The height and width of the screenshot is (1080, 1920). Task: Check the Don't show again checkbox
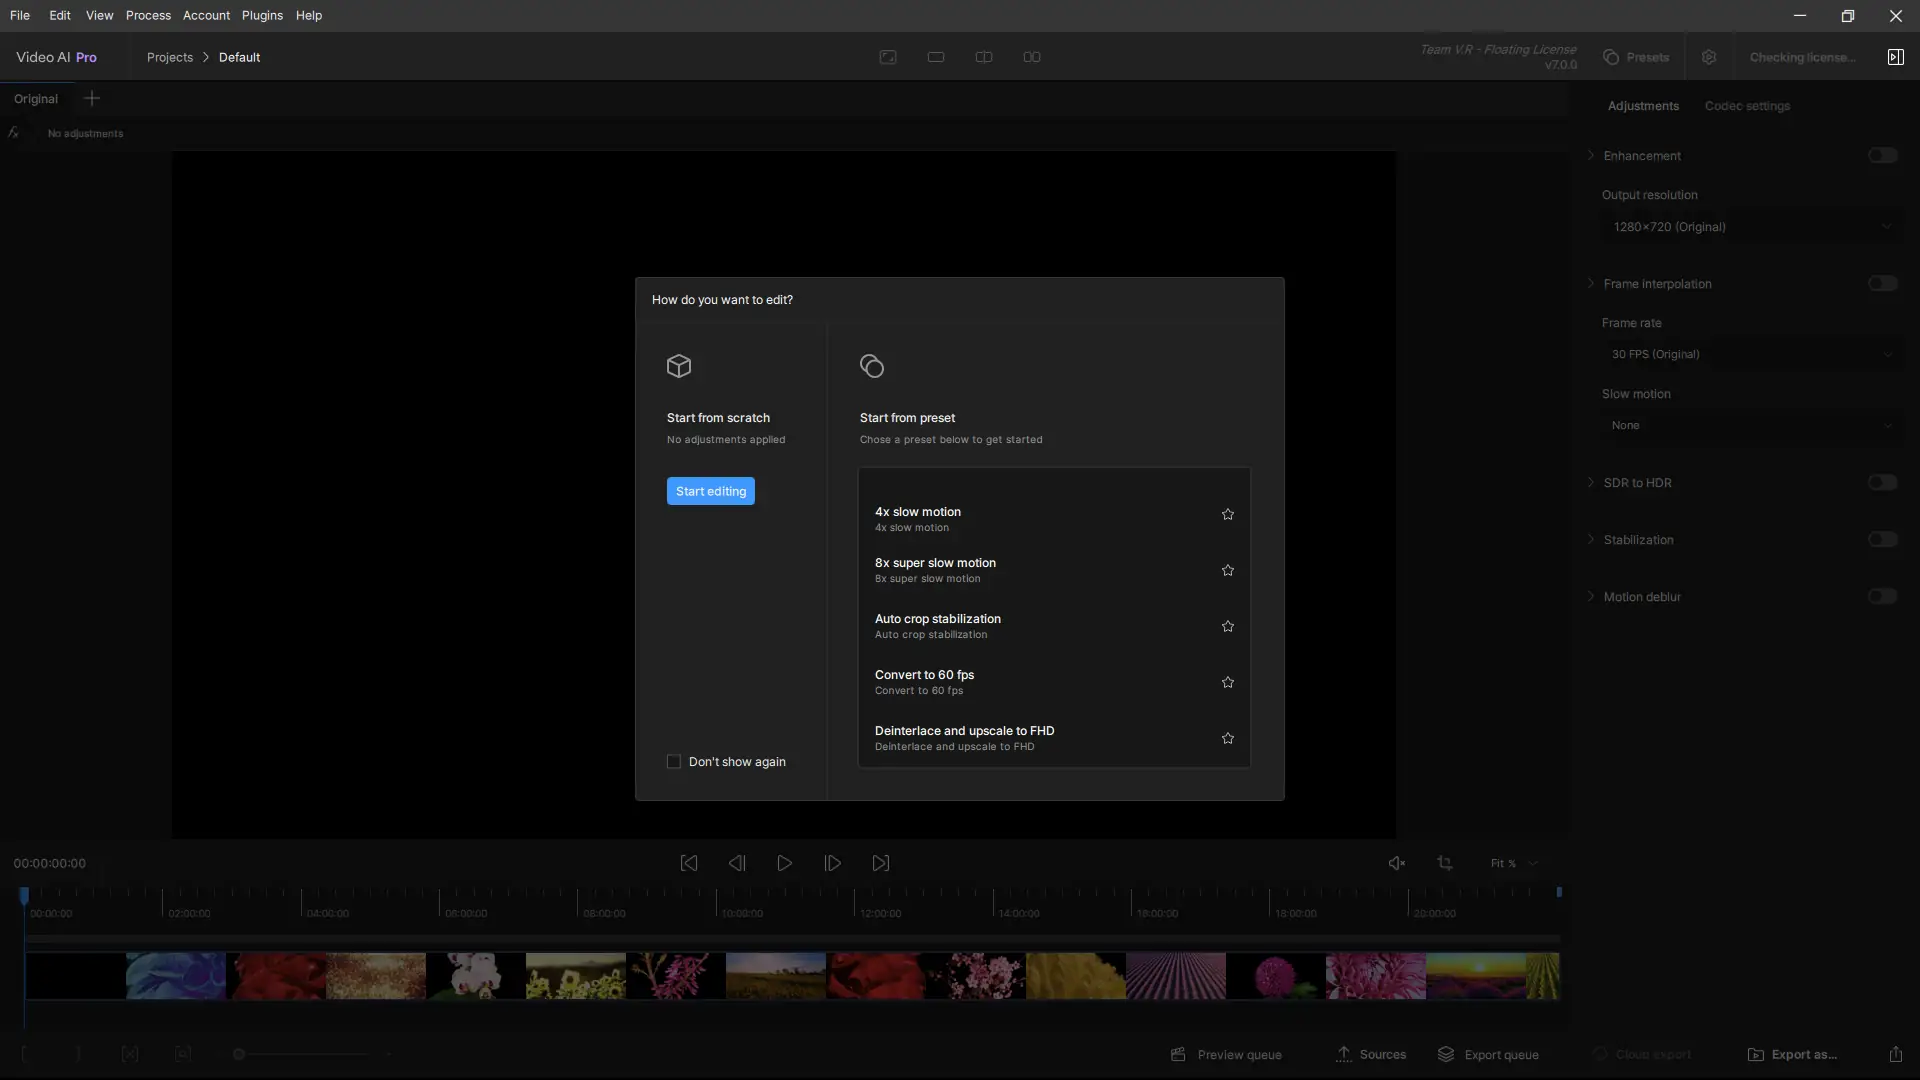[x=674, y=762]
